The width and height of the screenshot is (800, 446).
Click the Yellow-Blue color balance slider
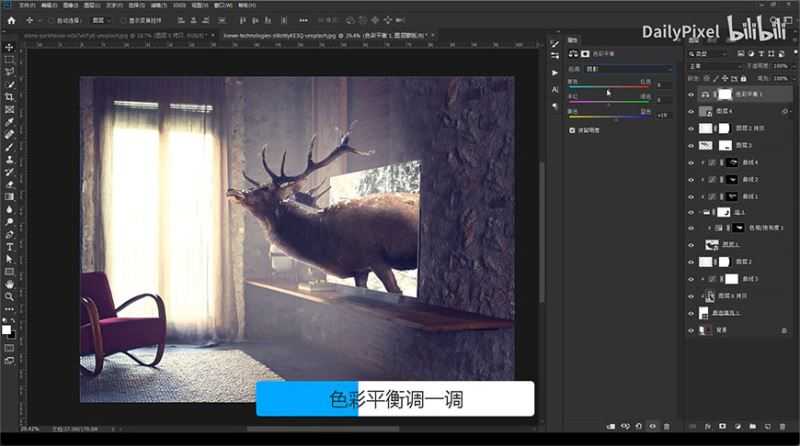[610, 117]
